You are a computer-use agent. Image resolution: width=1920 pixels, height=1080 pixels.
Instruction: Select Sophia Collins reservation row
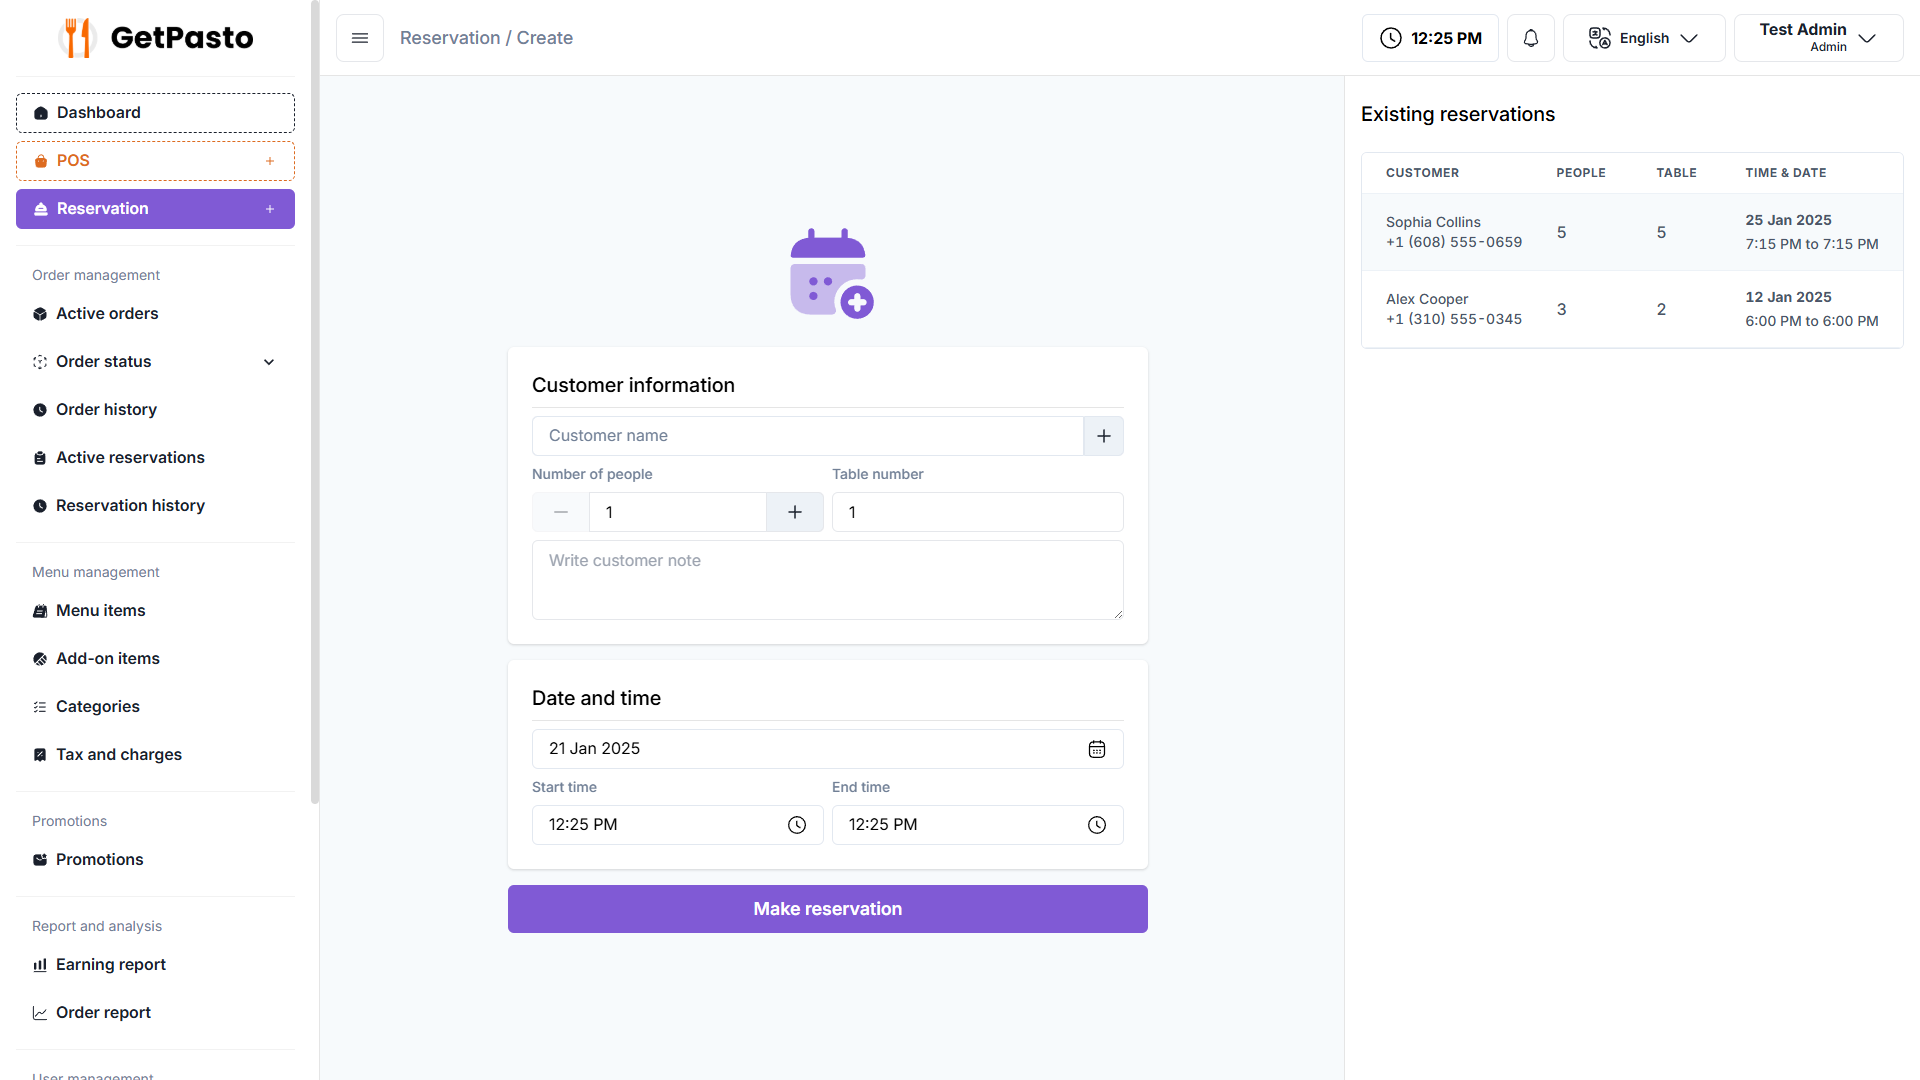[x=1631, y=232]
